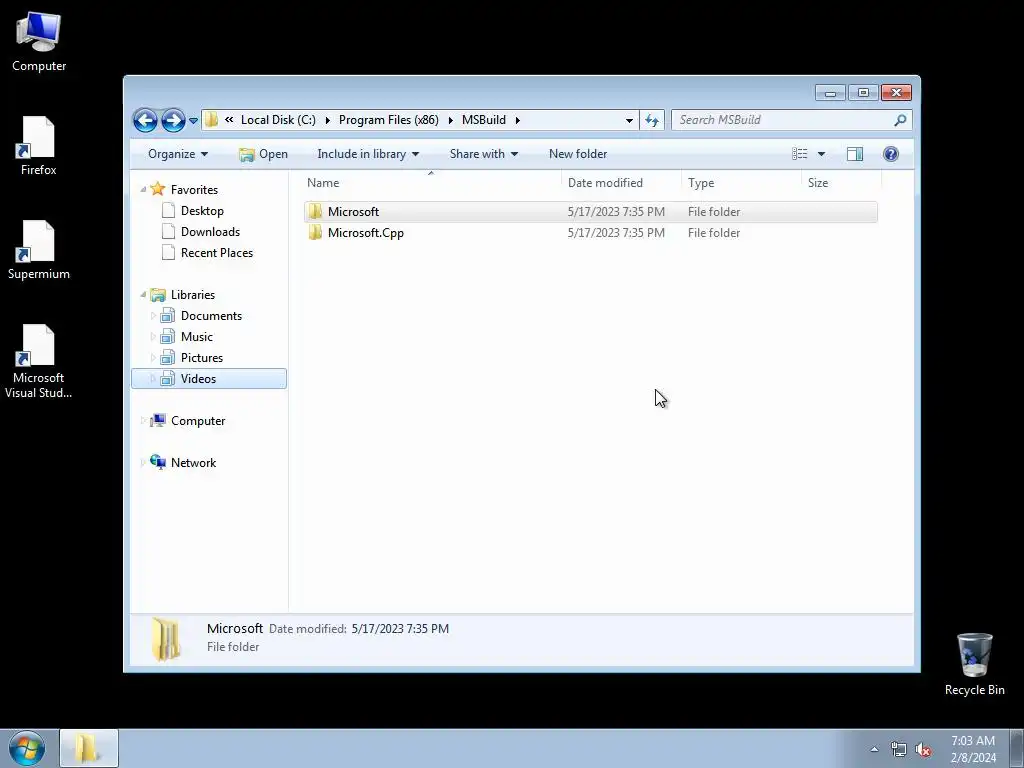
Task: Click the Microsoft.Cpp date modified cell
Action: click(616, 232)
